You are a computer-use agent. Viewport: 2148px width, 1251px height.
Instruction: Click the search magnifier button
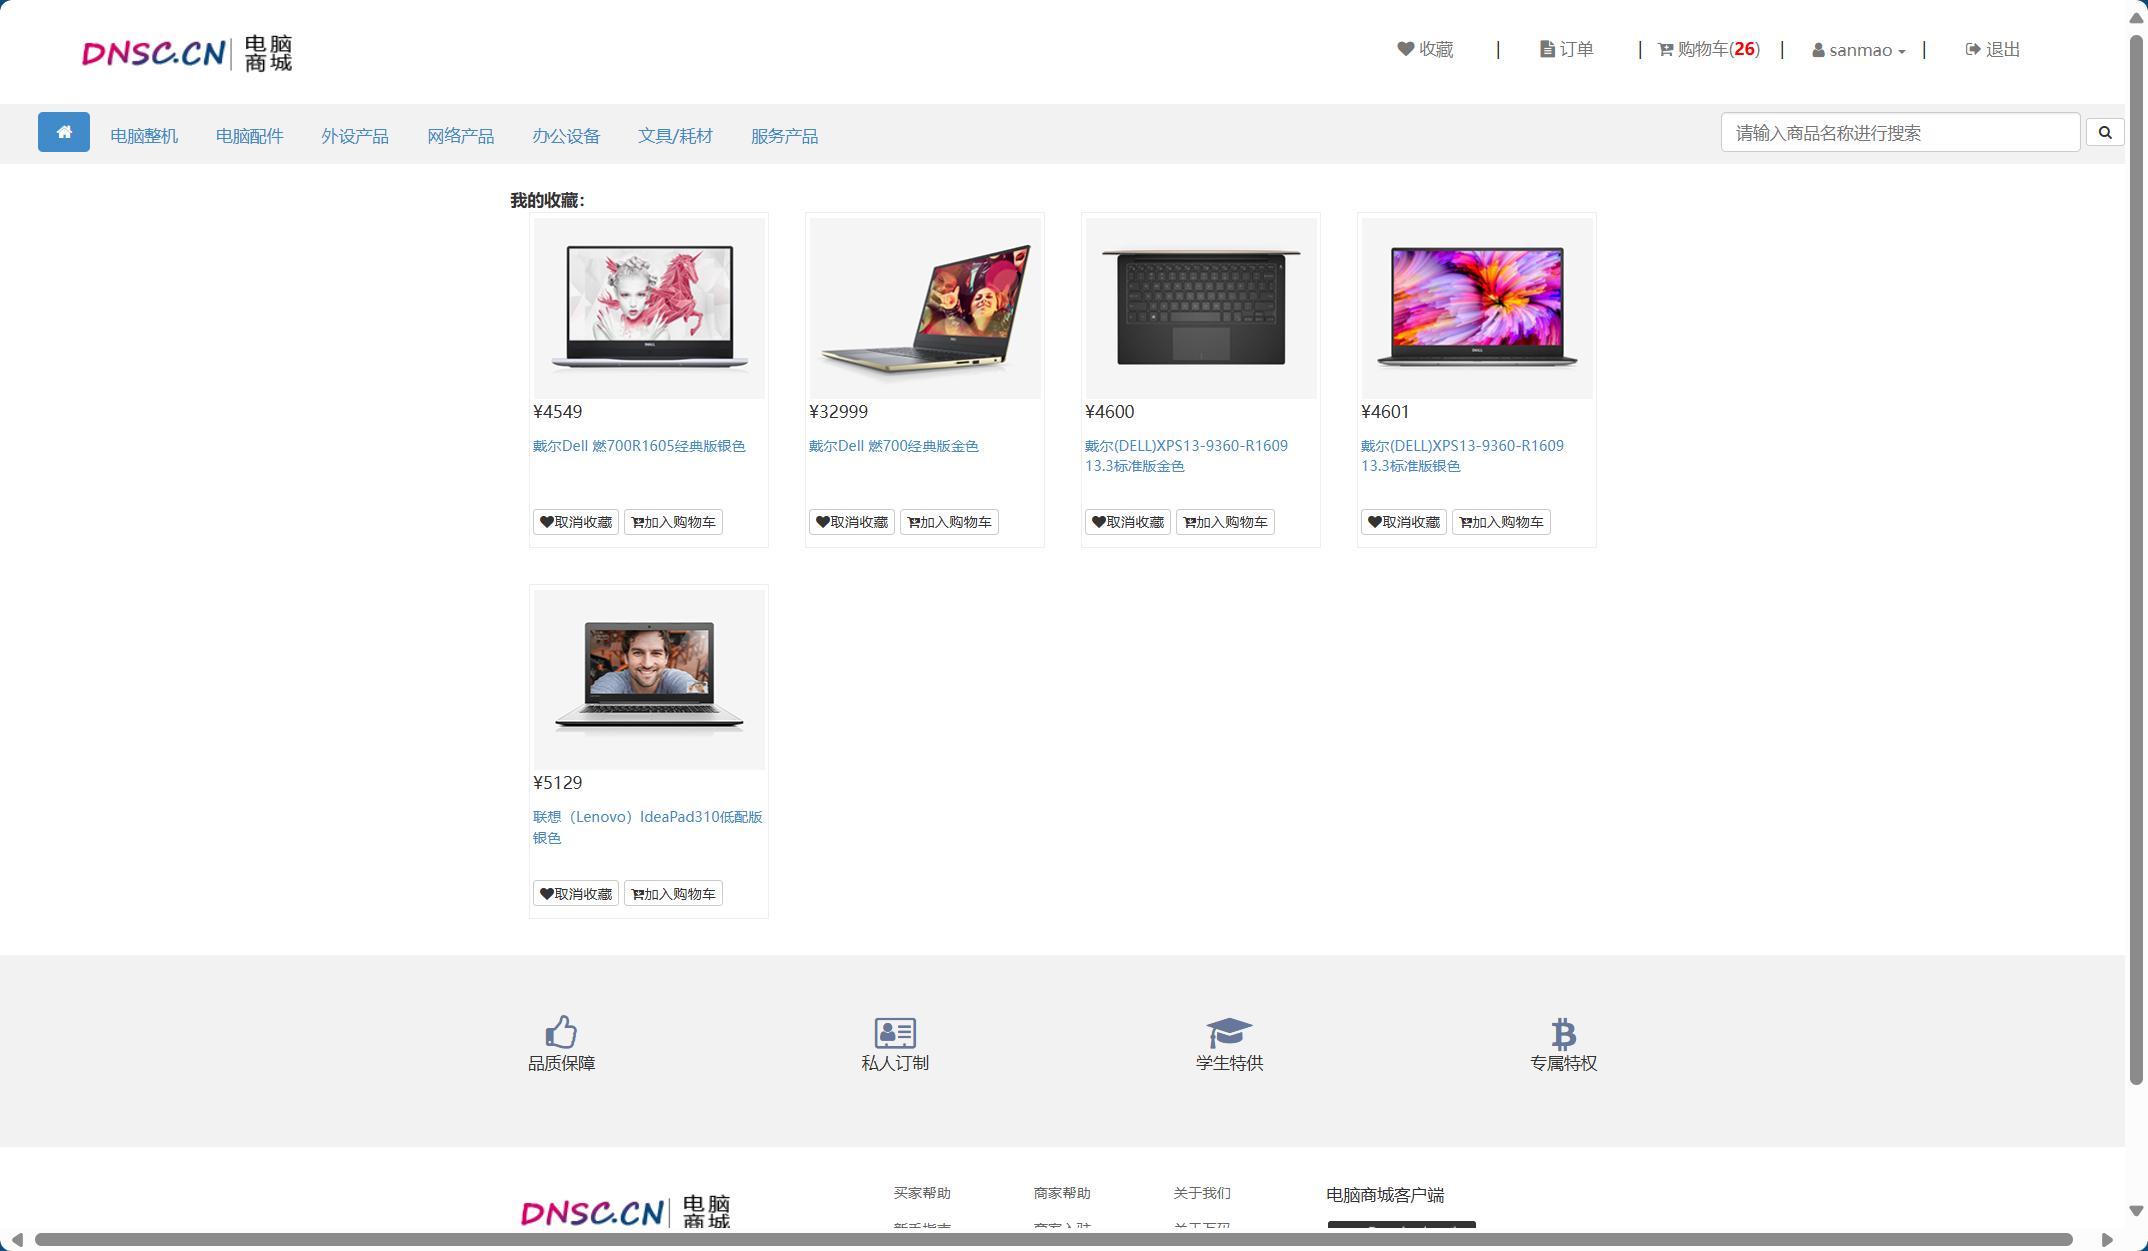click(2105, 132)
